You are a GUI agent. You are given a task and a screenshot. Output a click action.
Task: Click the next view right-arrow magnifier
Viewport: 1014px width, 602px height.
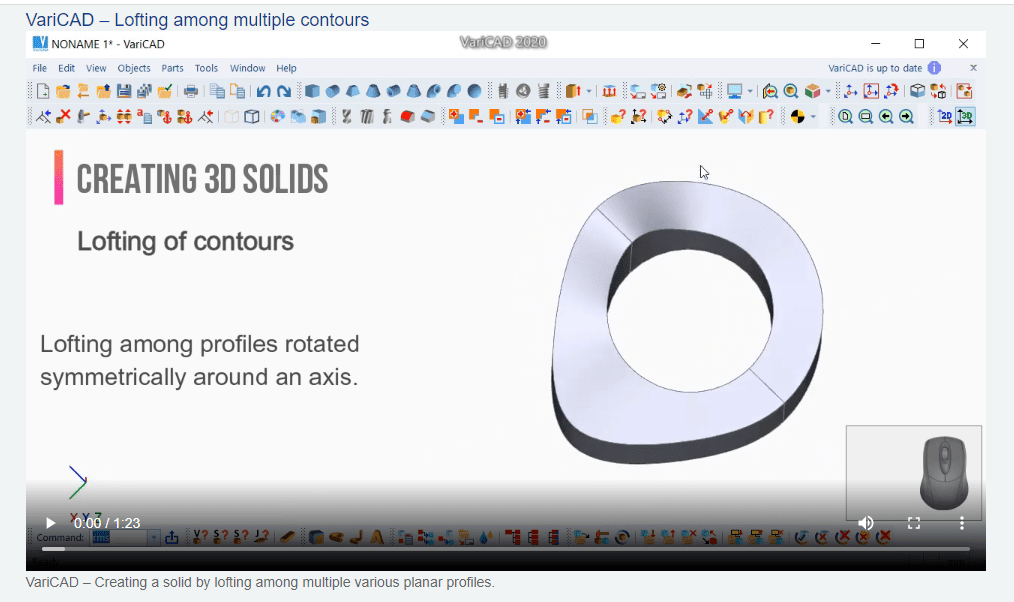(x=907, y=116)
